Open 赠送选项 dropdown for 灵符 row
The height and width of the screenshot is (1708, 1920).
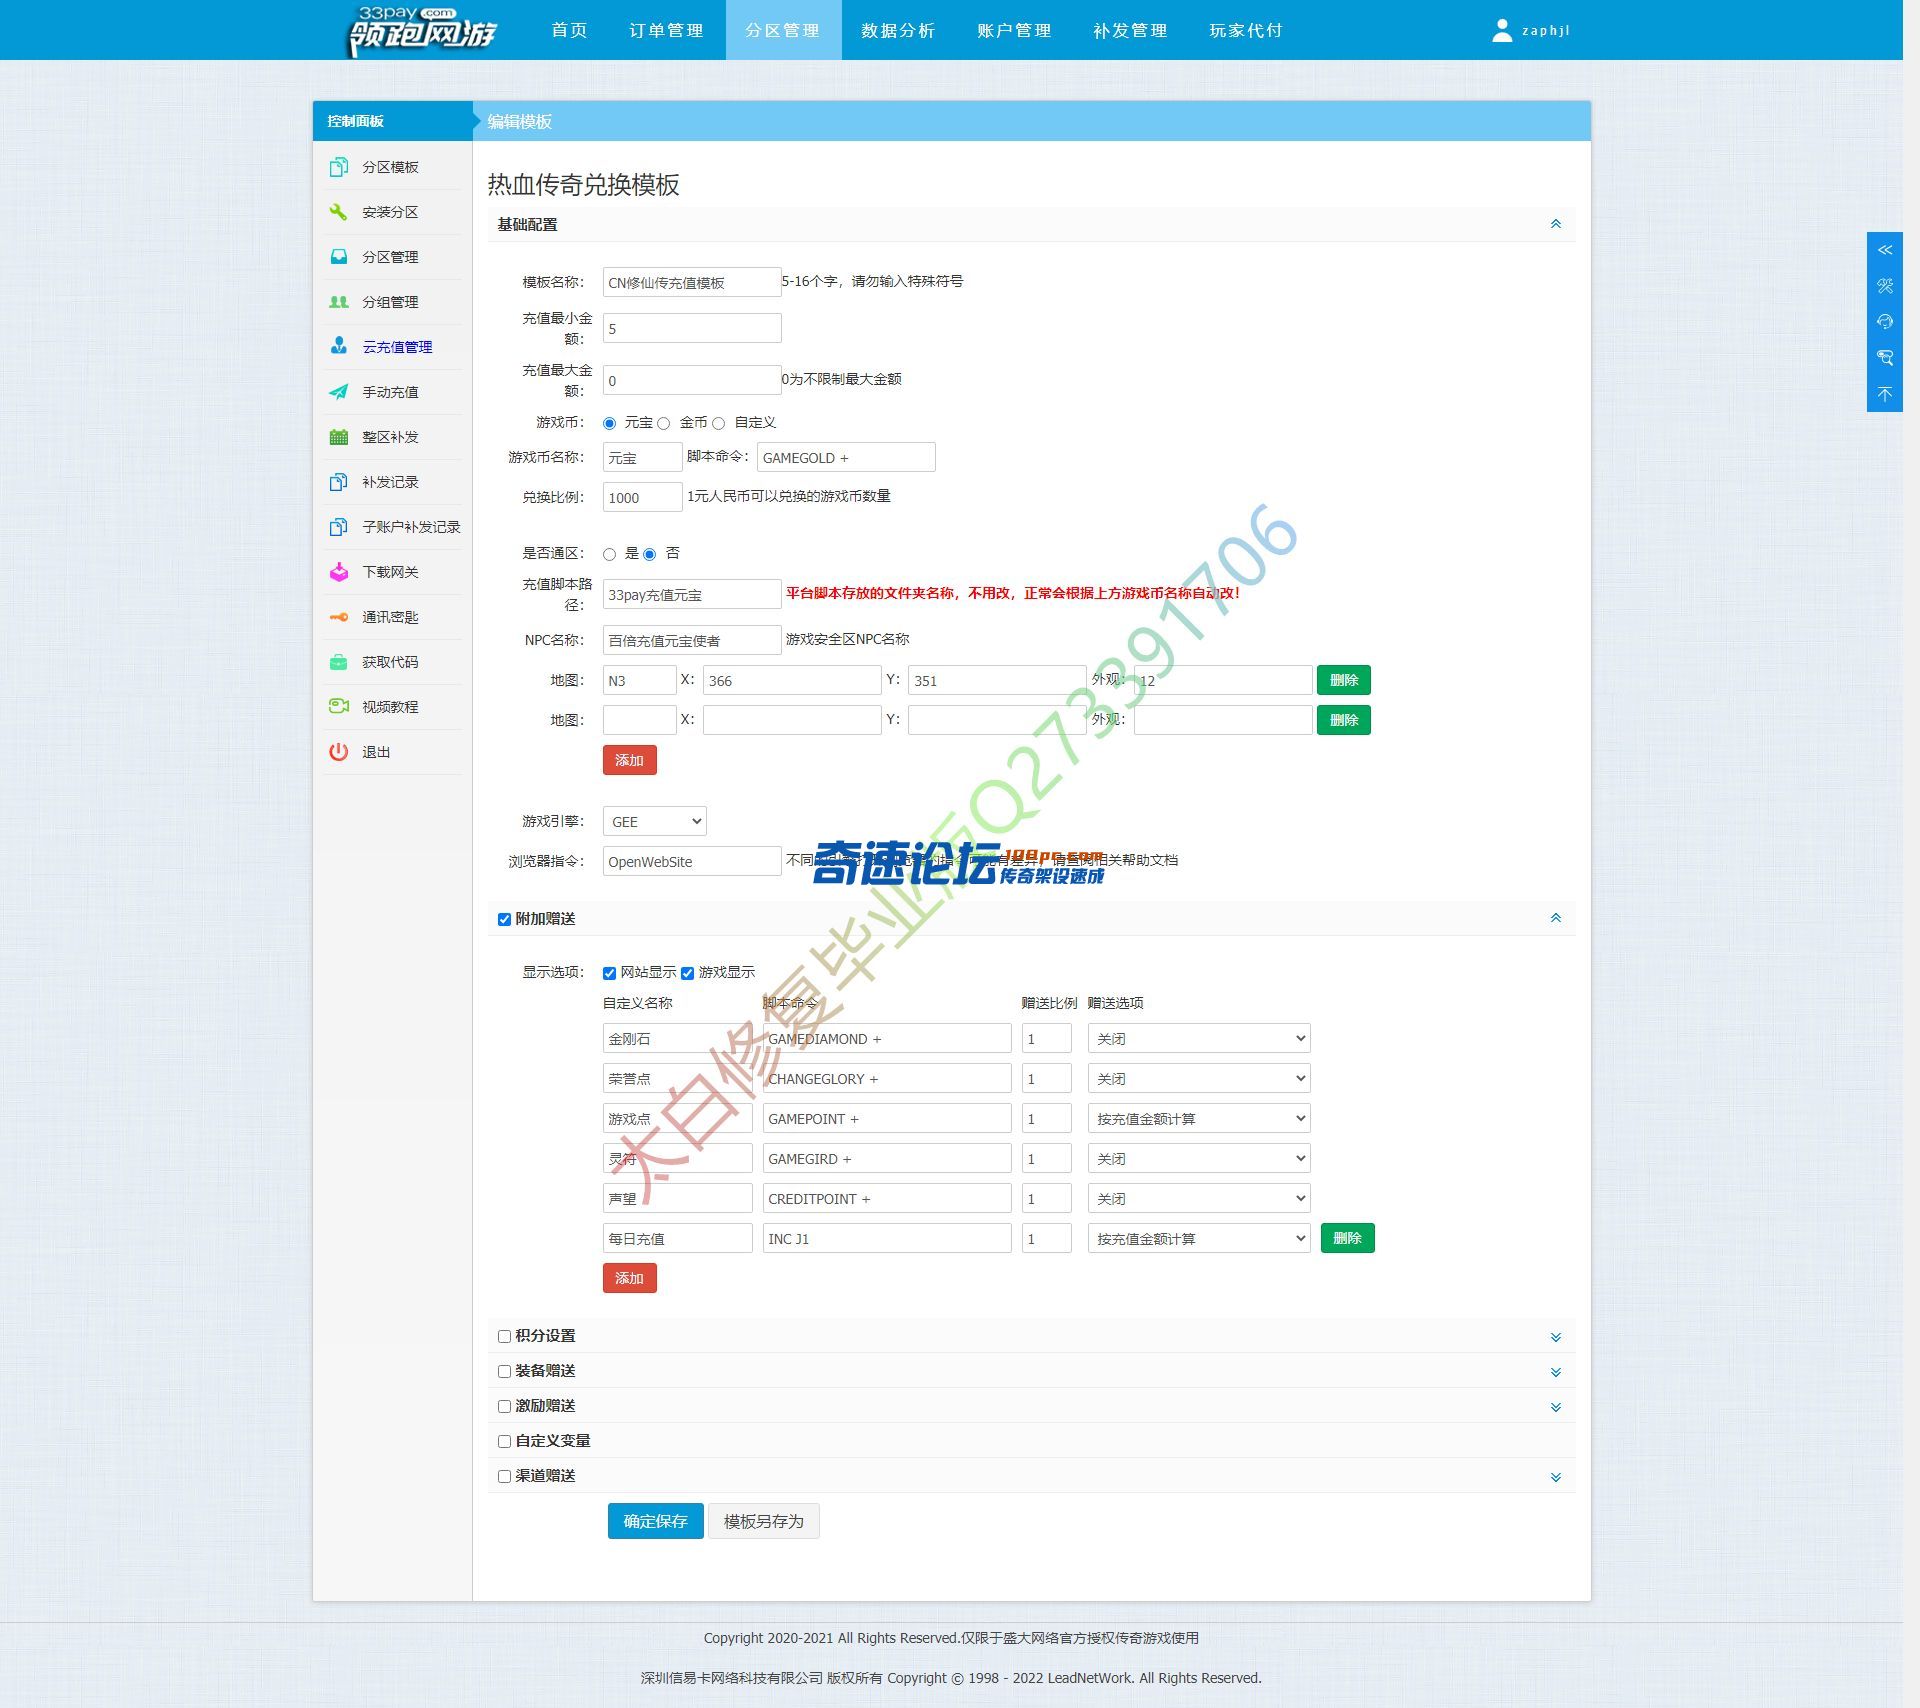1199,1158
